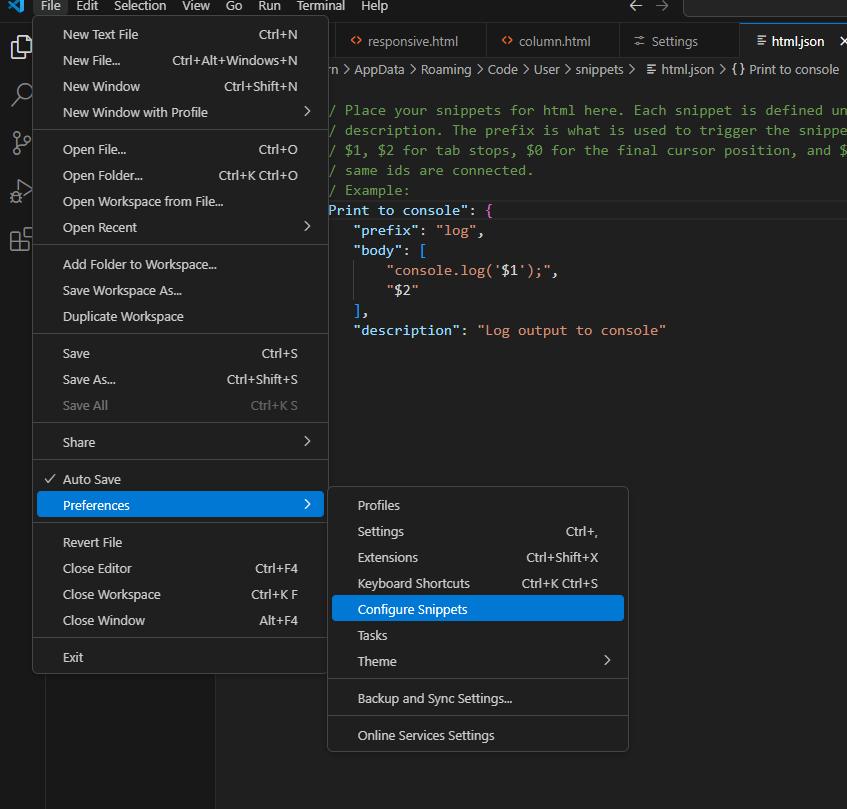
Task: Choose Add Folder to Workspace...
Action: (180, 264)
